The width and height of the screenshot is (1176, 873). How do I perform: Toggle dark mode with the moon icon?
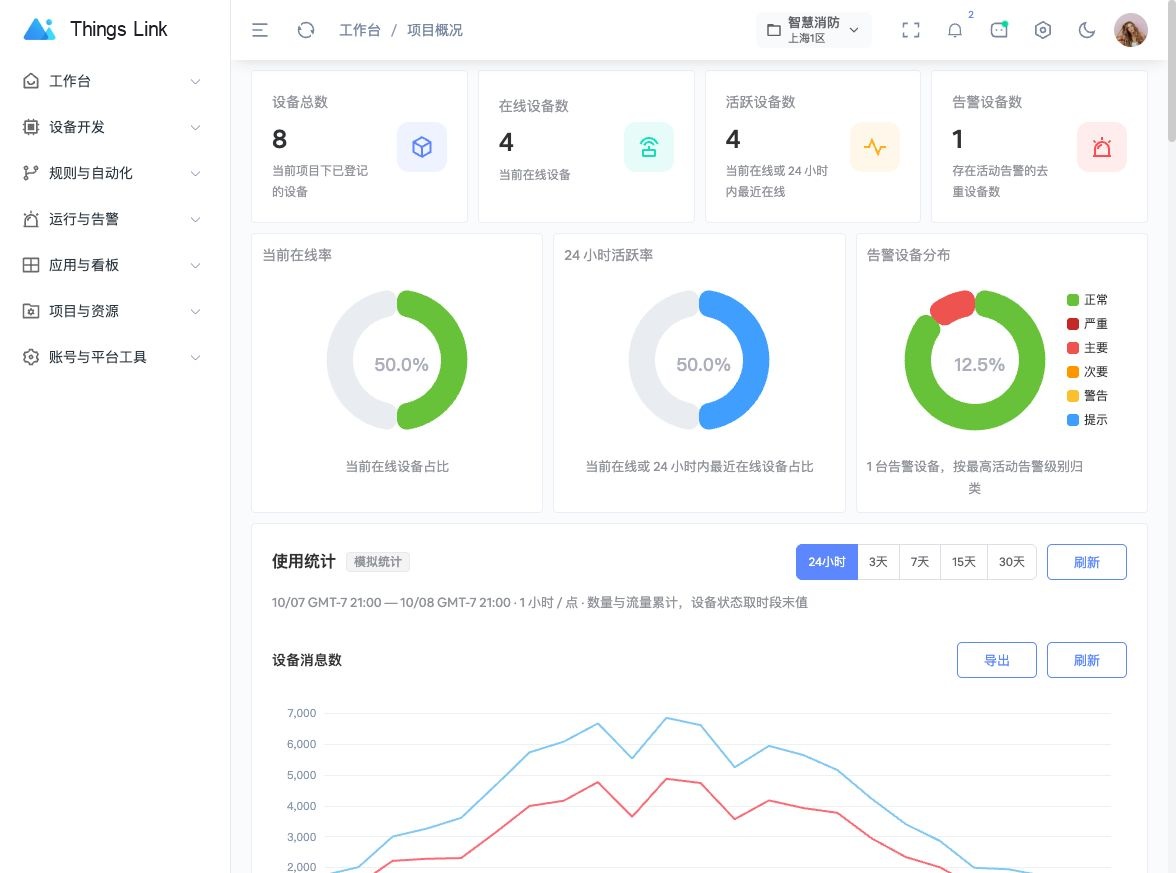[x=1087, y=30]
